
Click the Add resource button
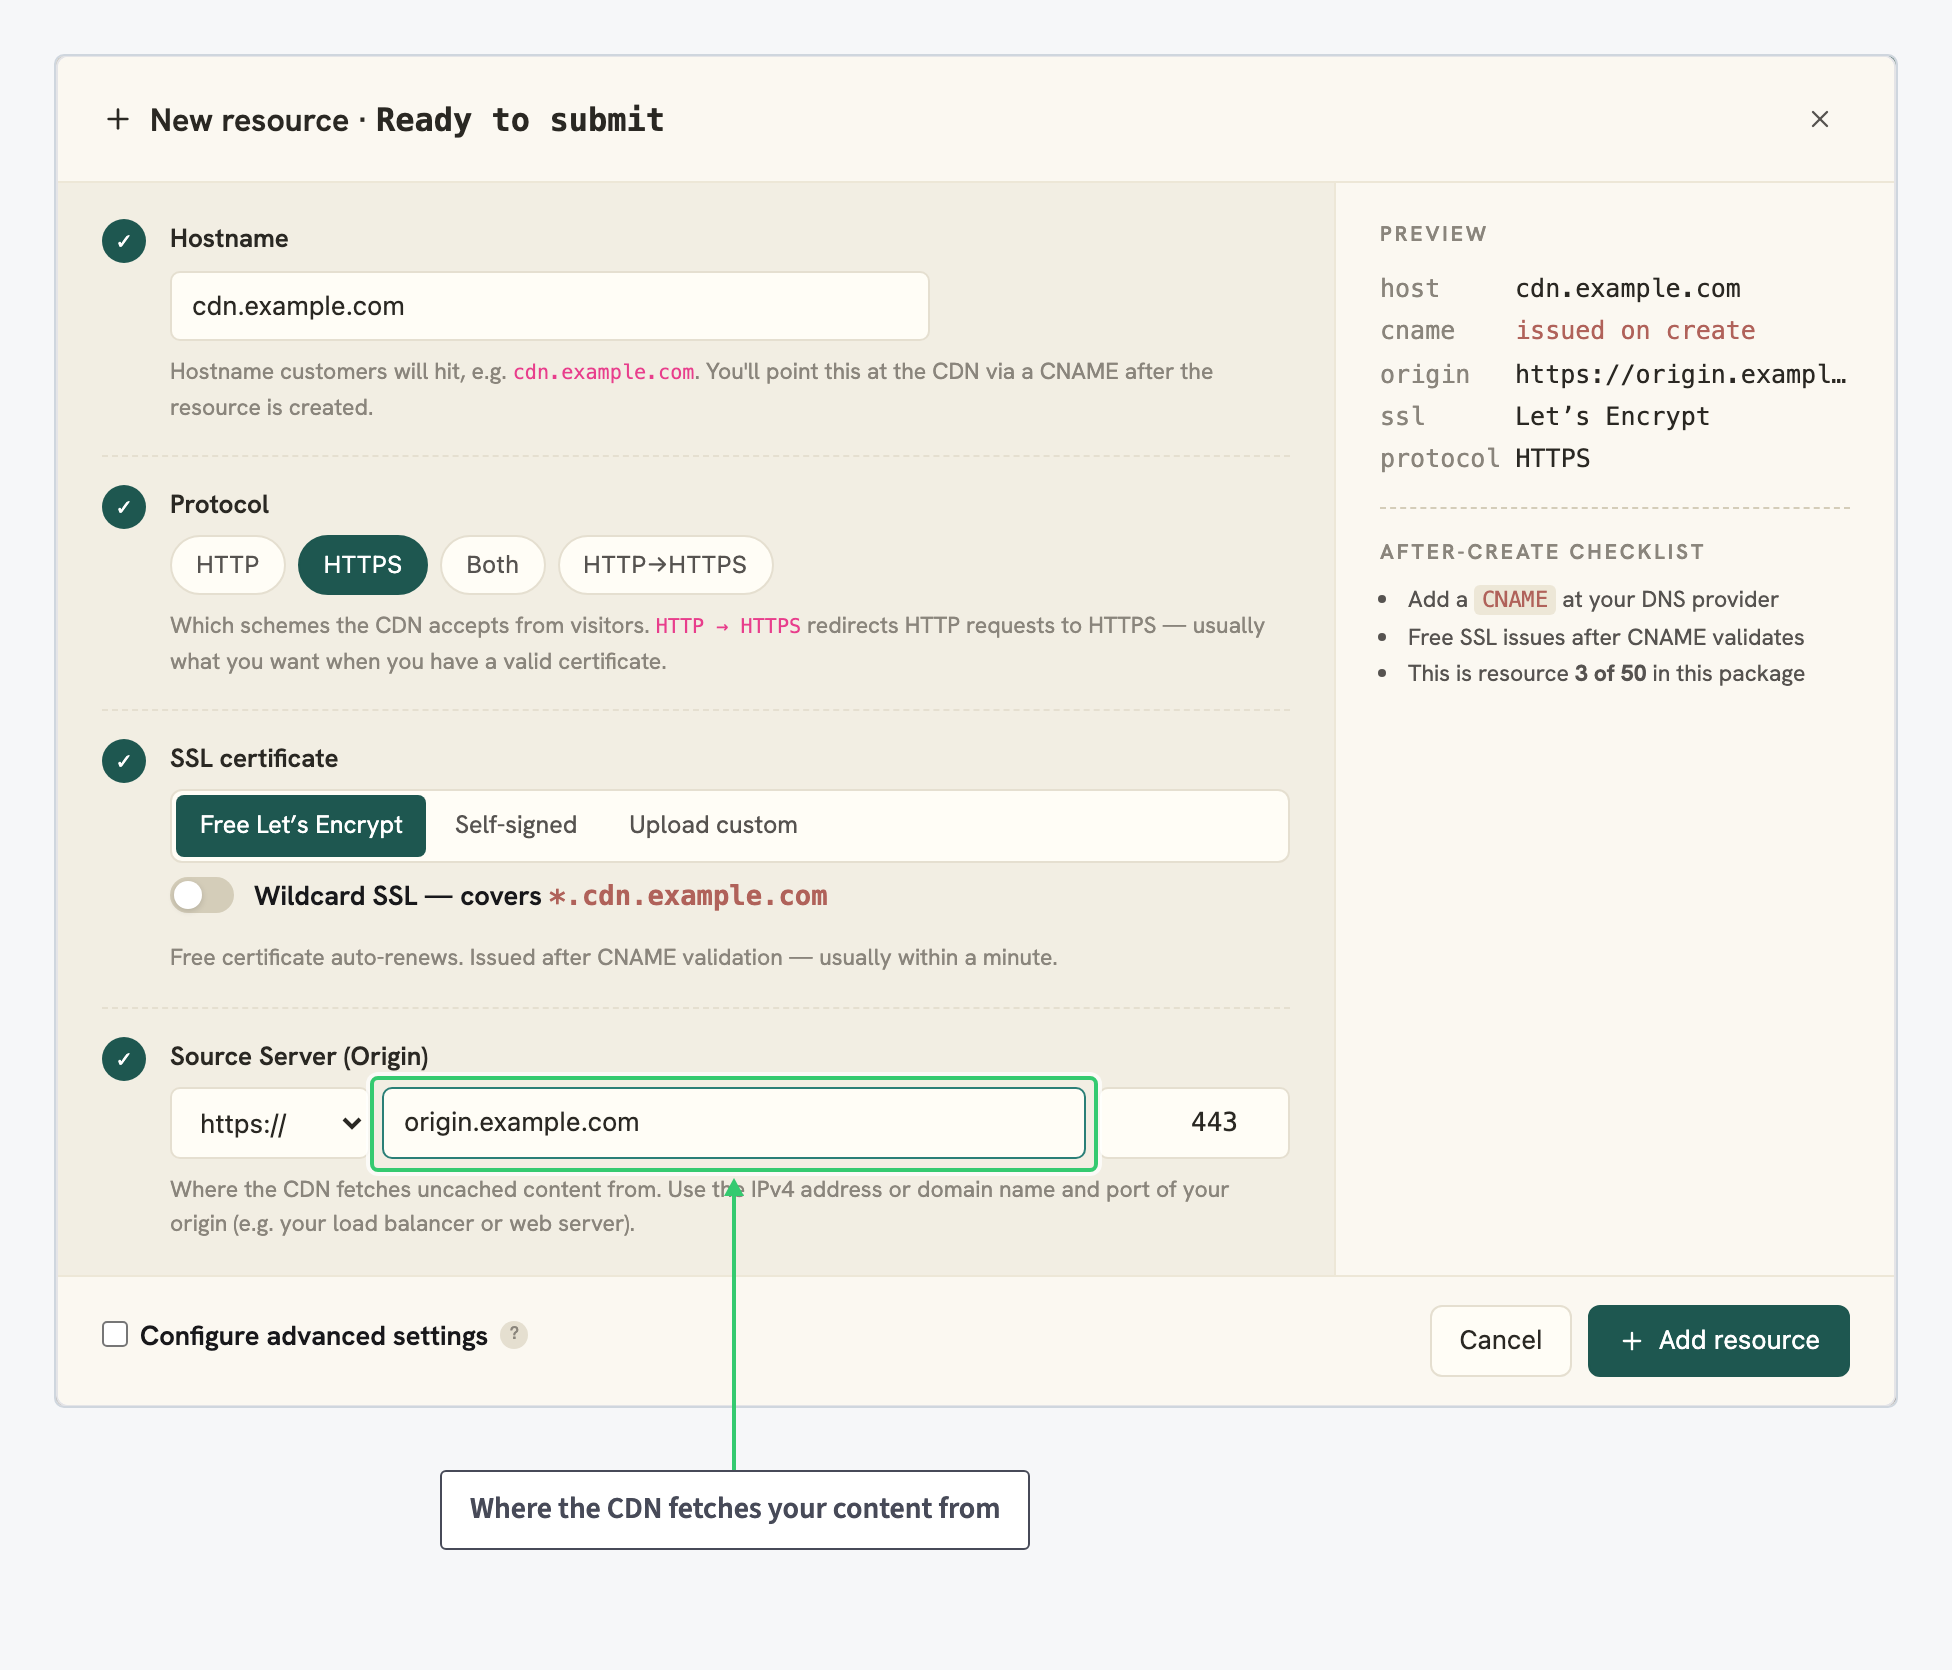pos(1718,1340)
